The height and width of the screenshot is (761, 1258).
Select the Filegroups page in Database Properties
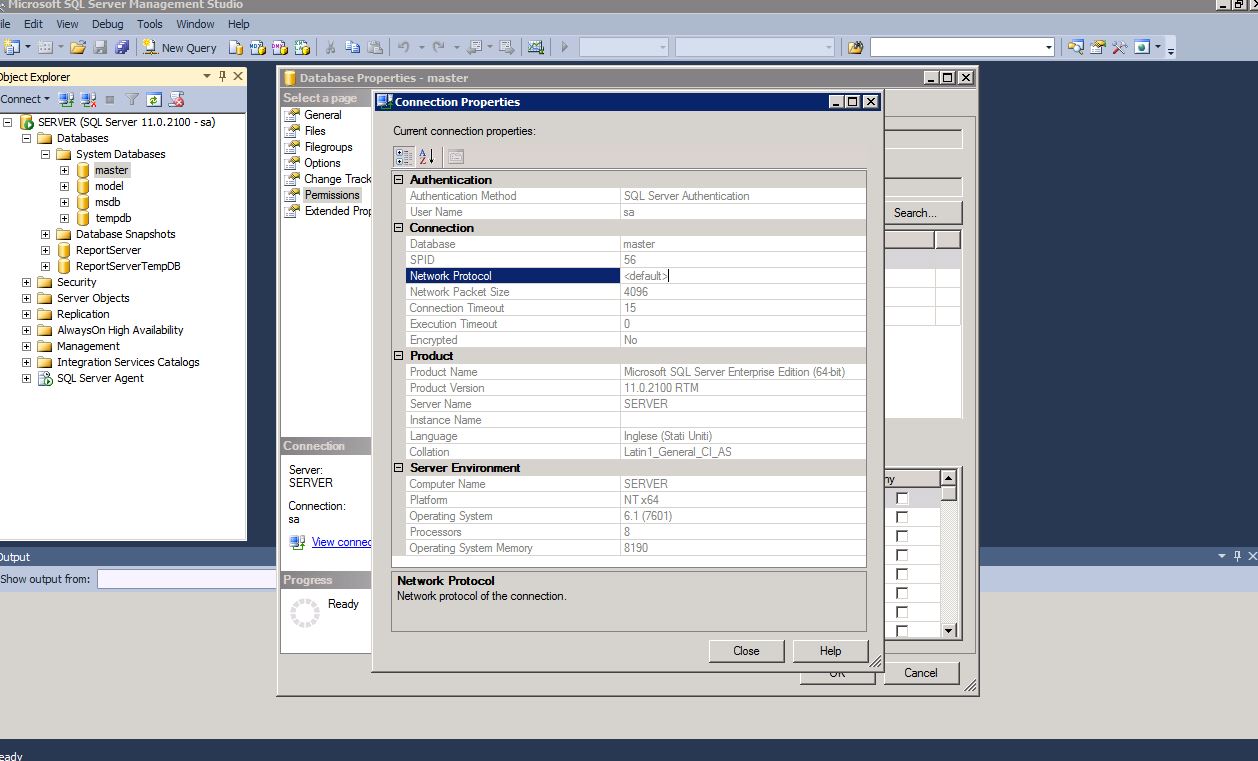coord(329,147)
